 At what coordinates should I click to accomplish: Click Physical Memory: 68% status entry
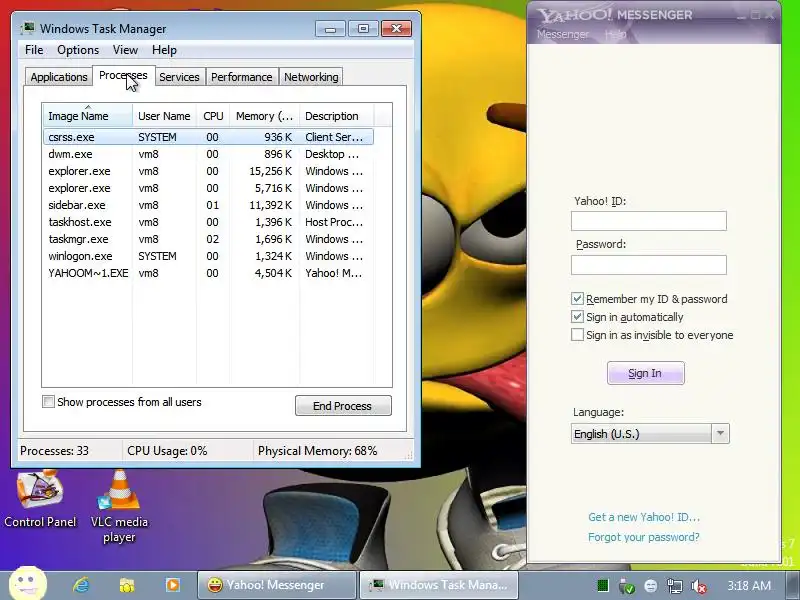coord(317,451)
